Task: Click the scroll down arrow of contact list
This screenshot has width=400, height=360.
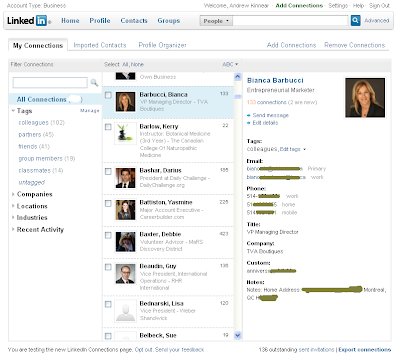Action: pyautogui.click(x=238, y=335)
